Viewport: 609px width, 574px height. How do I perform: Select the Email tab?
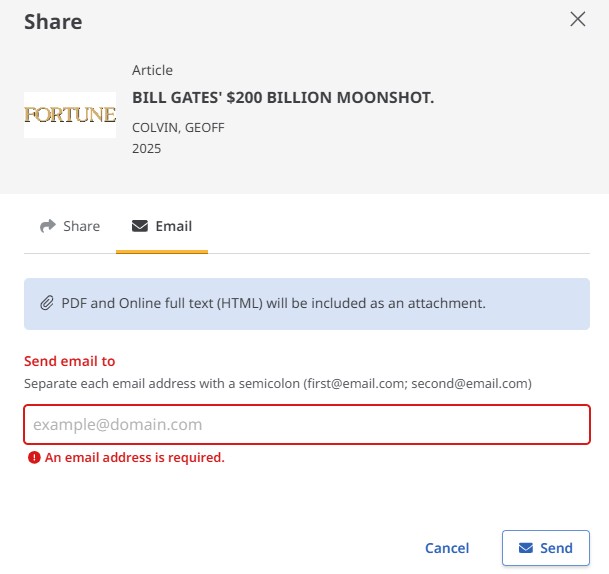click(162, 226)
